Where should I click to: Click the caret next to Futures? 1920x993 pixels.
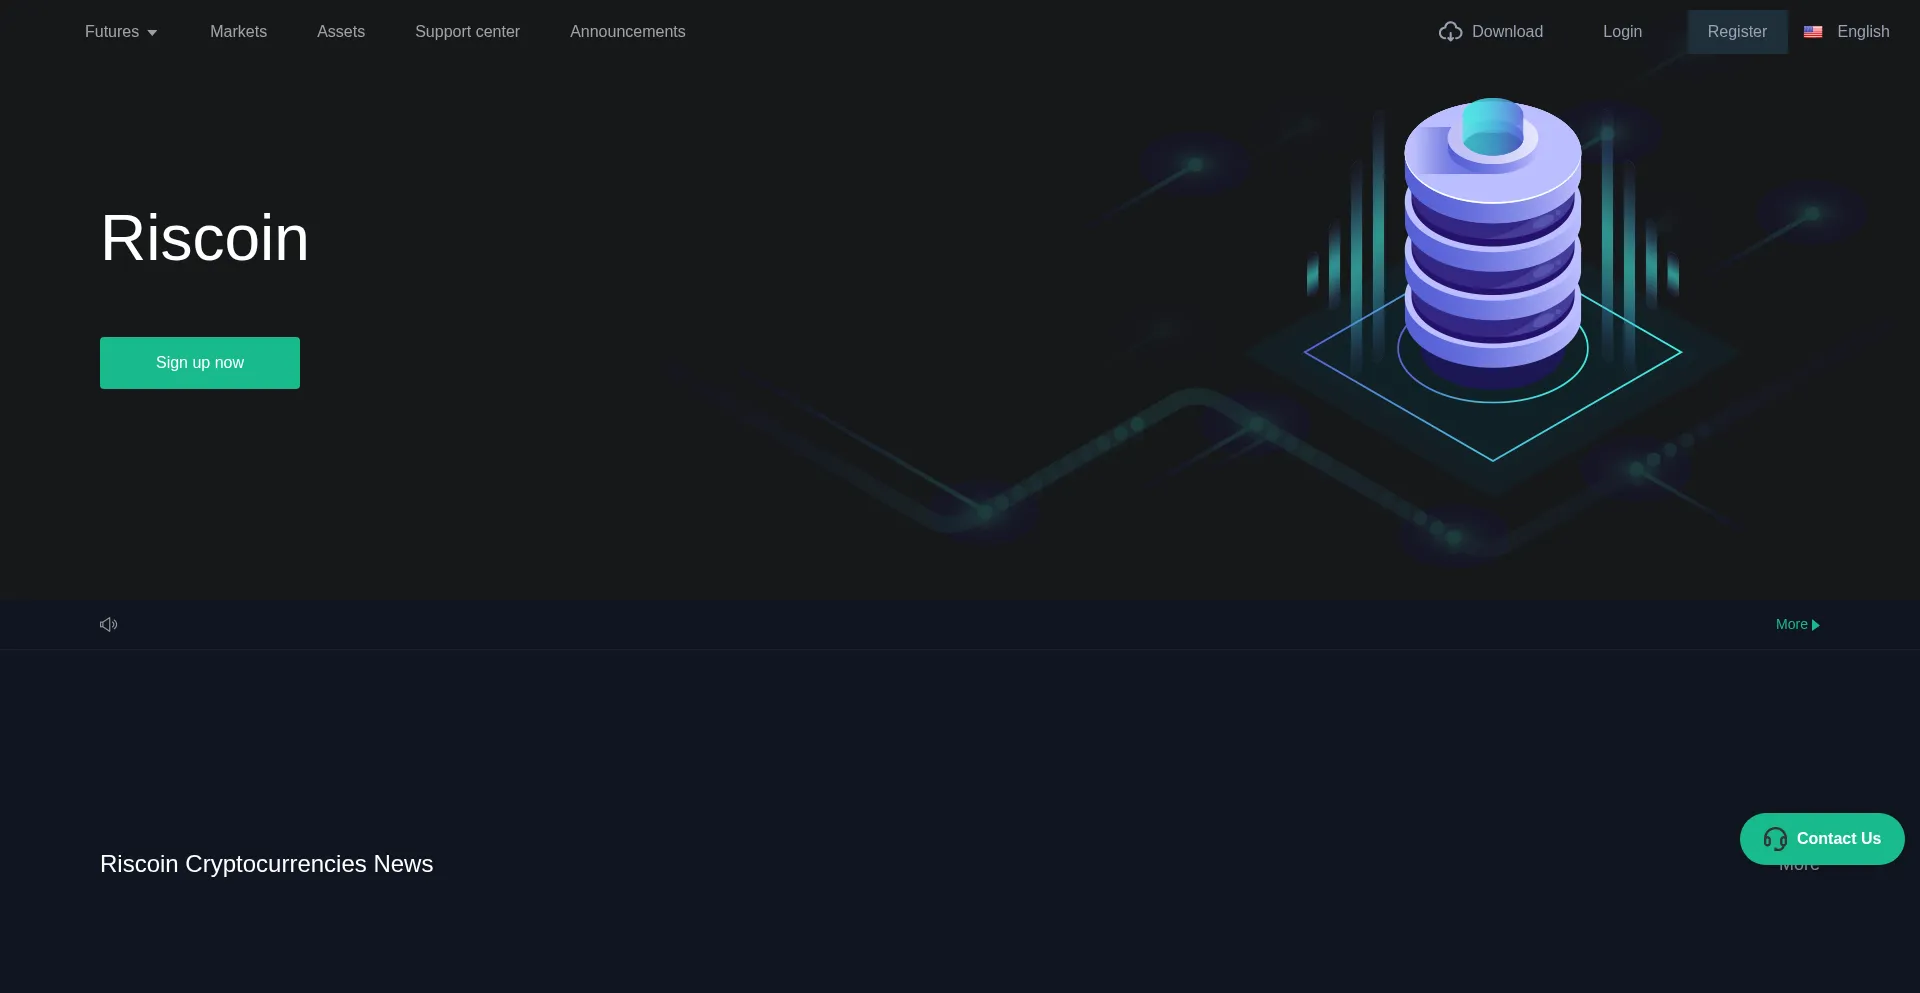[152, 32]
